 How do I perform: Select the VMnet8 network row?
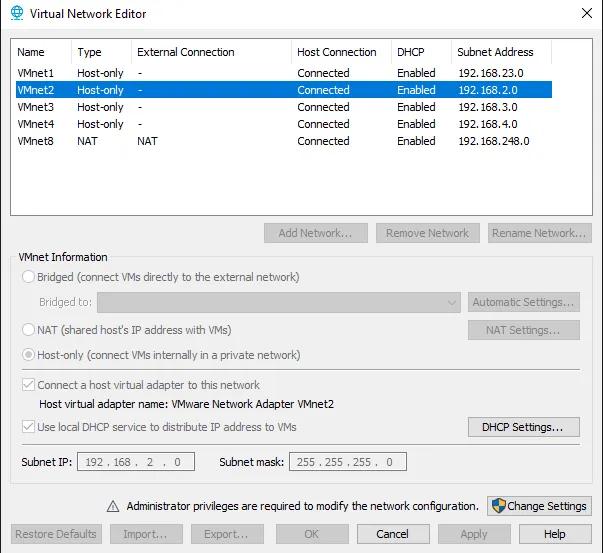coord(284,141)
